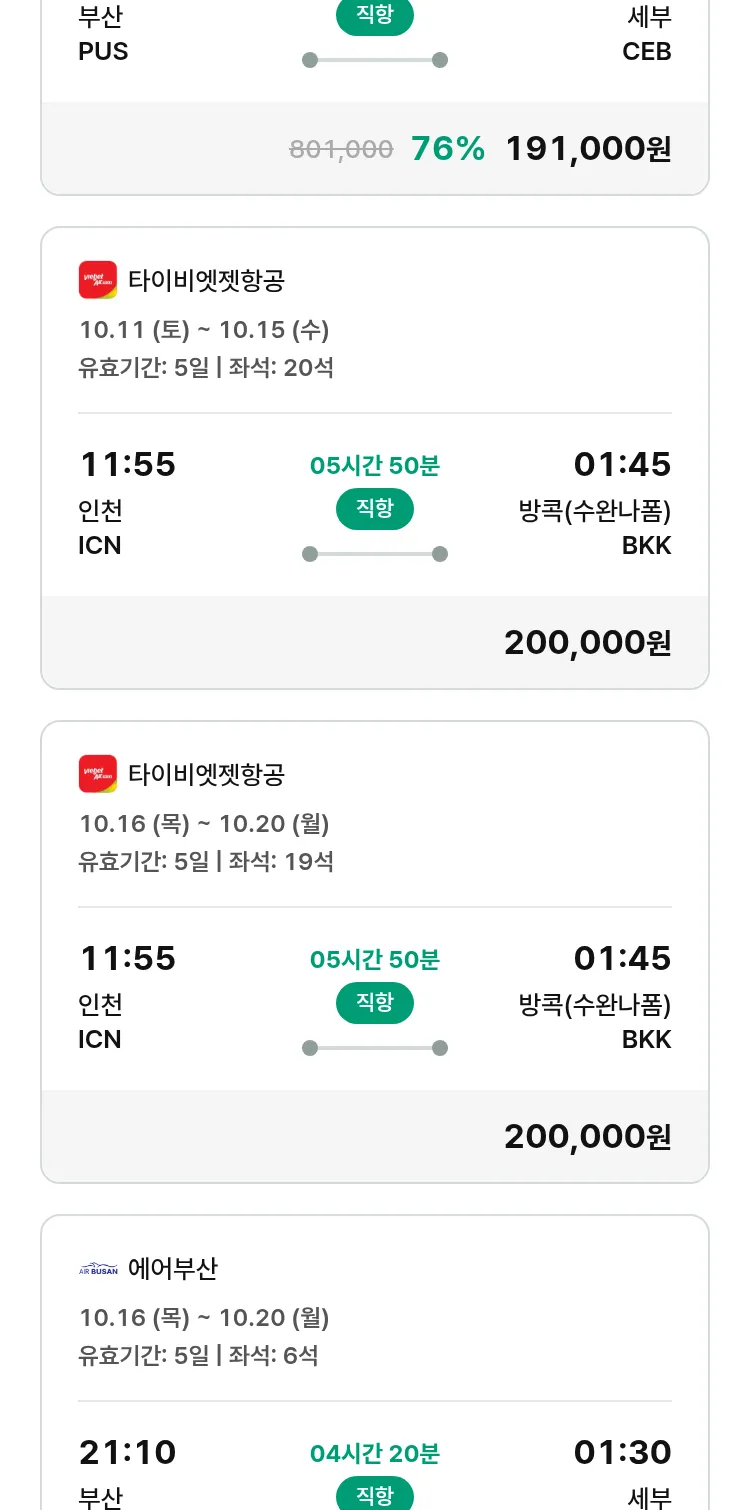Tap the Air Busan airline logo
The height and width of the screenshot is (1510, 750).
(98, 1269)
